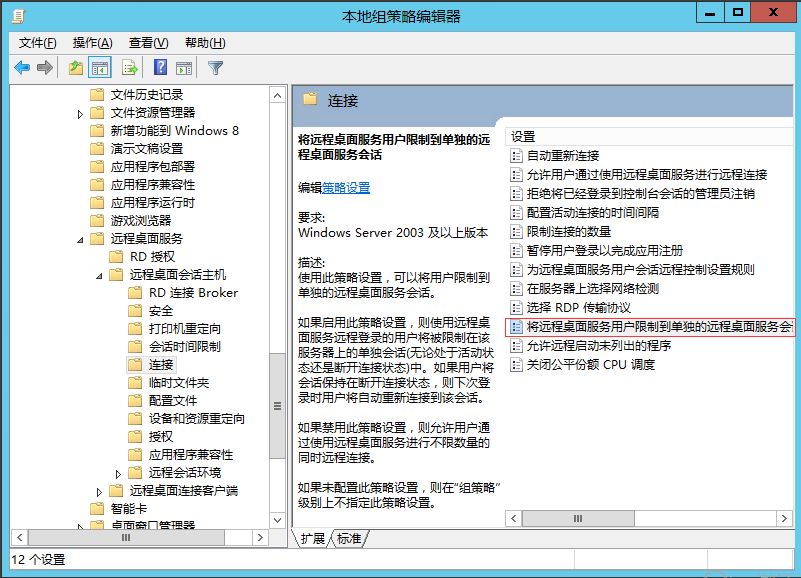Expand the 远程桌面连接客户端 tree node
The height and width of the screenshot is (578, 801).
click(x=99, y=492)
